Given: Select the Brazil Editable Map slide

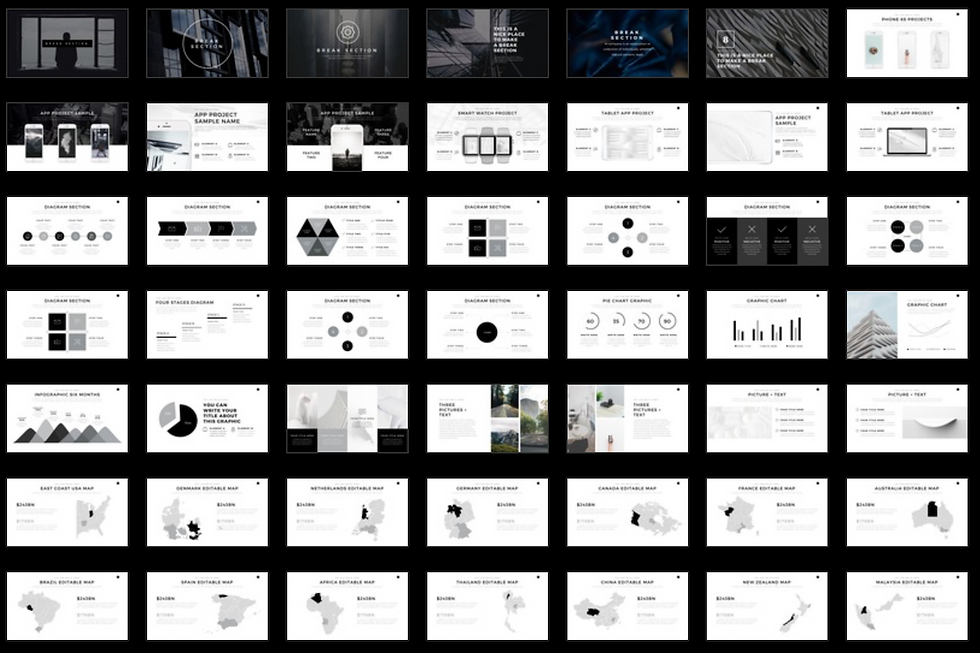Looking at the screenshot, I should tap(68, 606).
